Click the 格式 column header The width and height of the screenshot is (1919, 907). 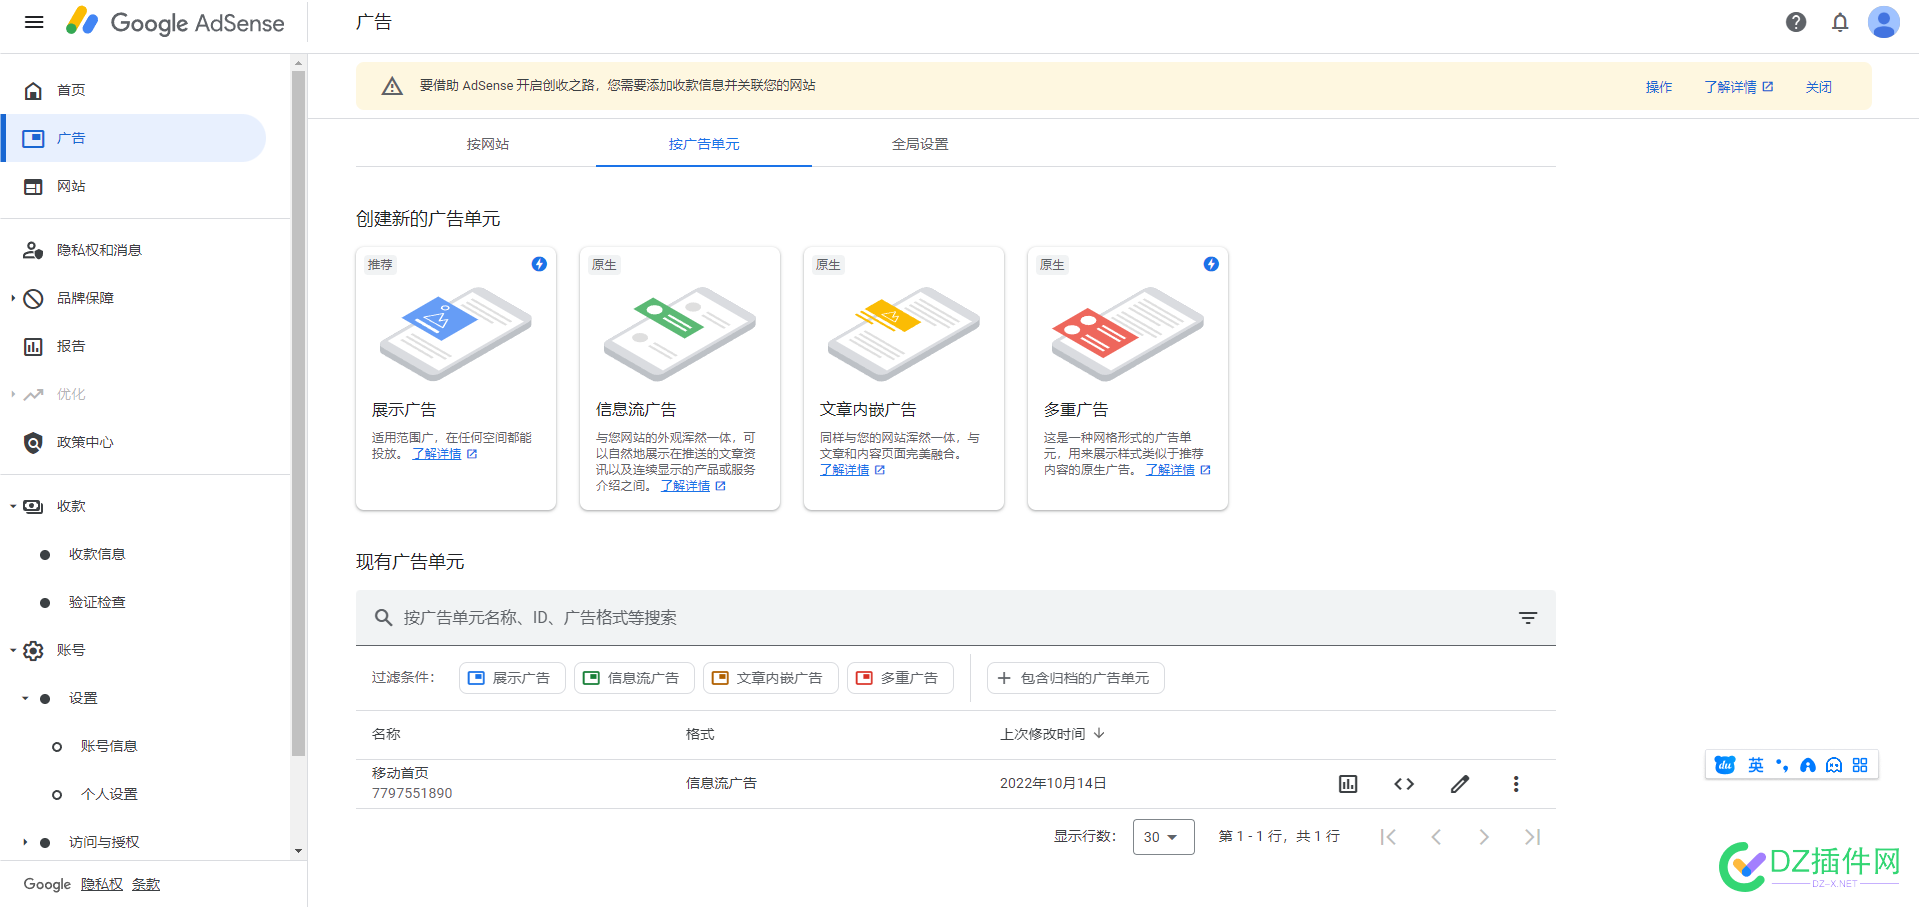tap(700, 734)
